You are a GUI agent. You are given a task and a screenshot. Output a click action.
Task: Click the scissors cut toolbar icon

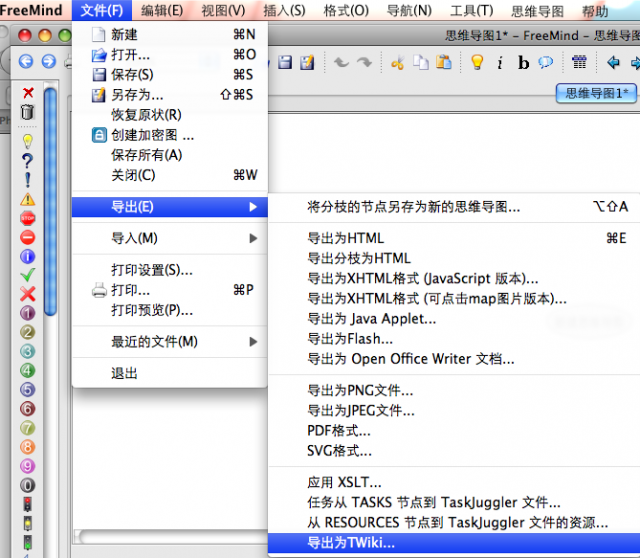pyautogui.click(x=398, y=63)
